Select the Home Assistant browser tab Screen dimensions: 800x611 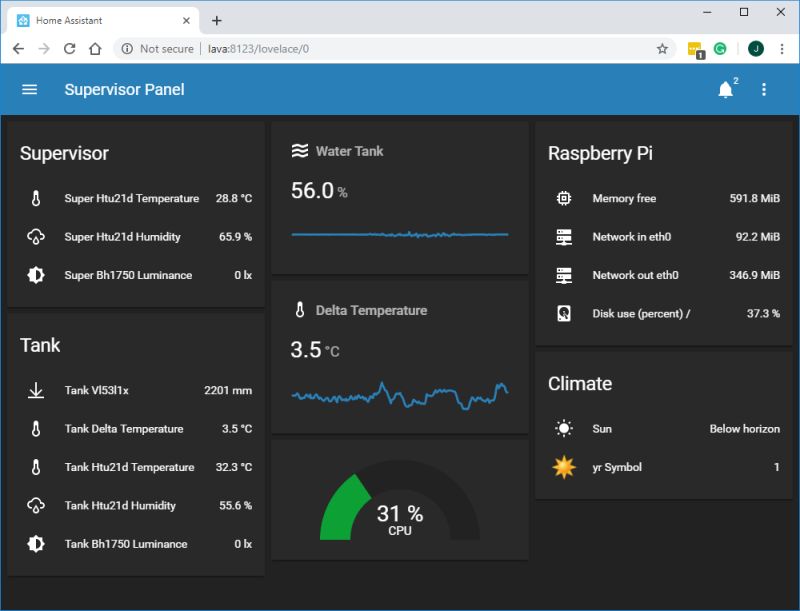click(x=104, y=20)
